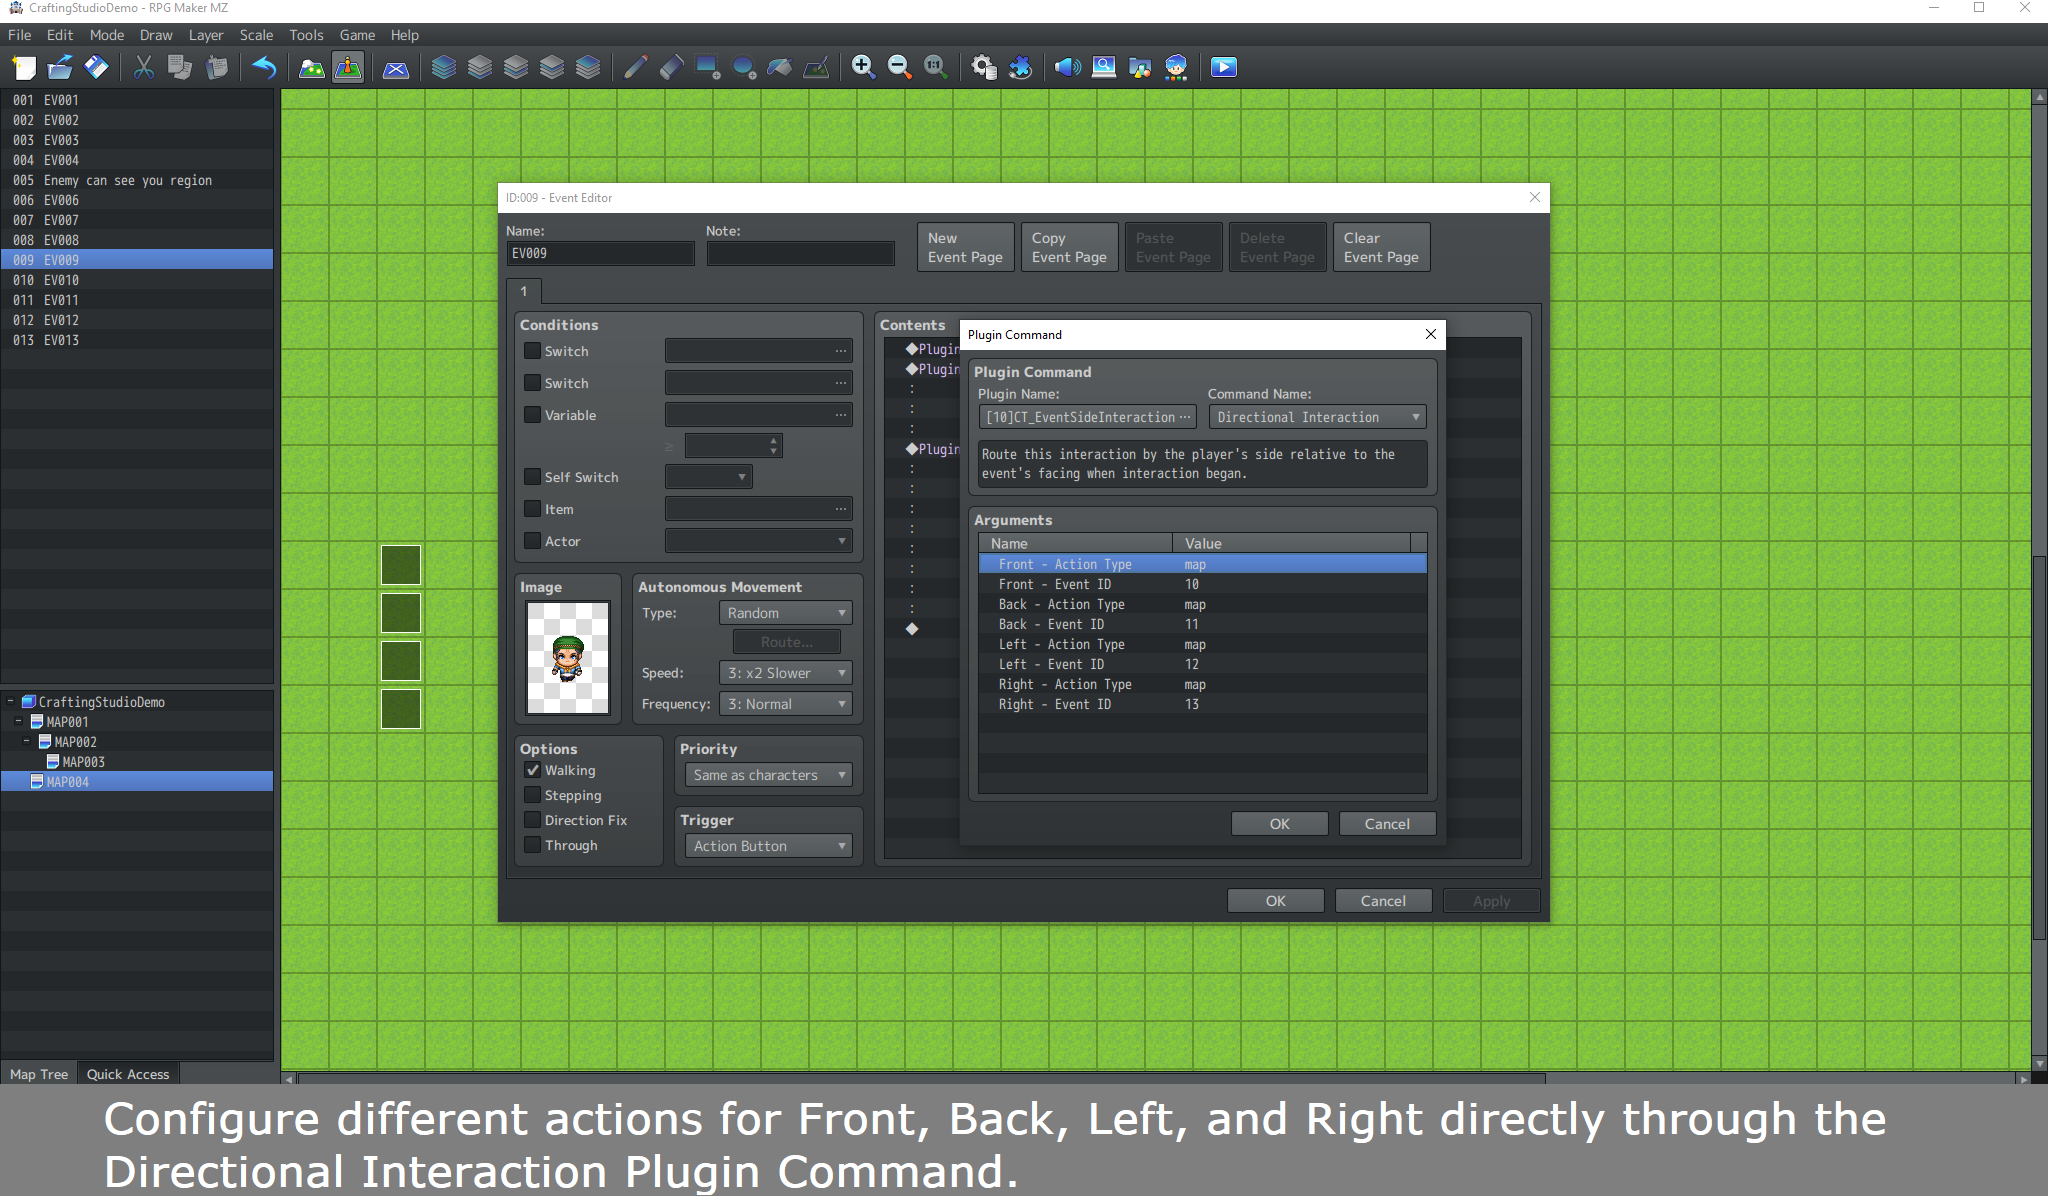Open the Trigger dropdown showing Action Button
This screenshot has height=1196, width=2048.
coord(768,846)
